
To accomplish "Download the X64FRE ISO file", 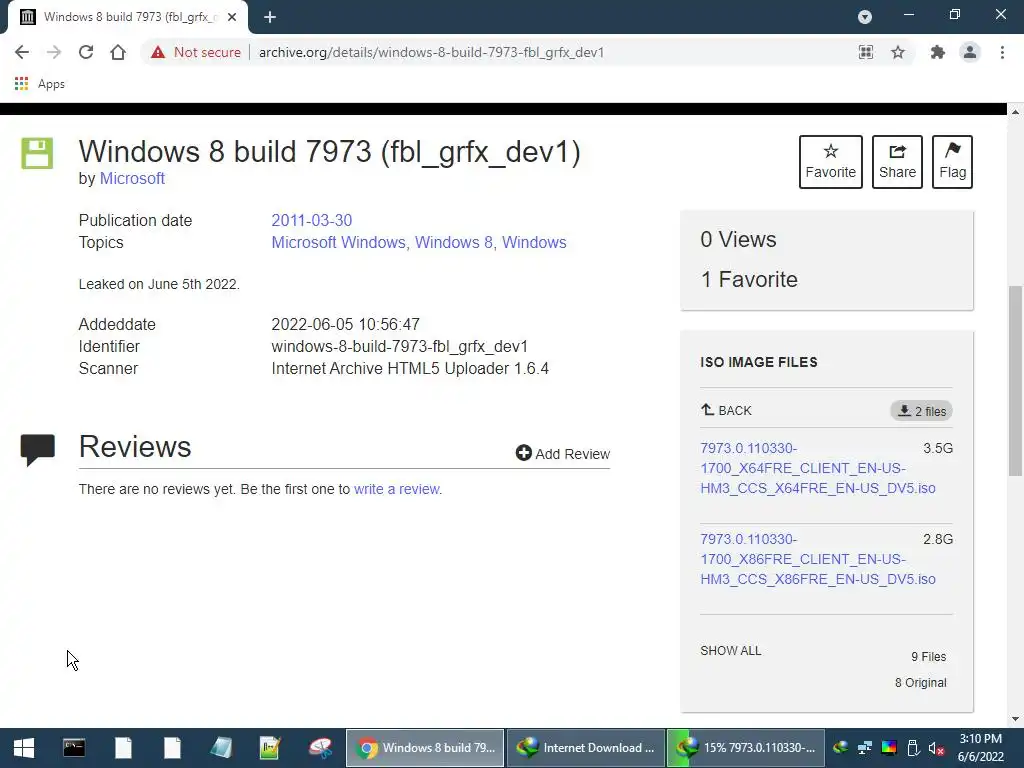I will point(818,468).
